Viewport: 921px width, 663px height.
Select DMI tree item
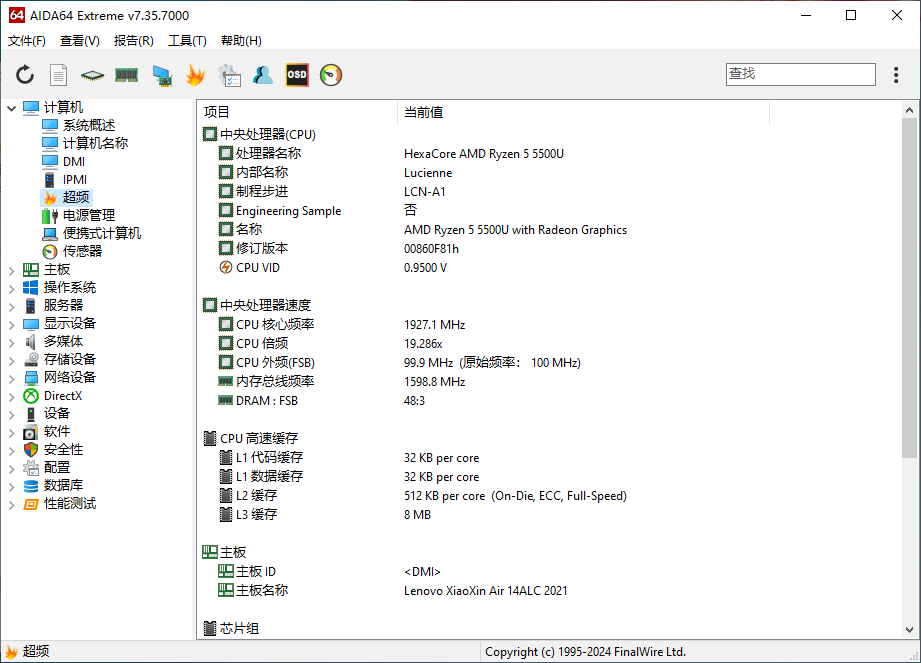coord(74,161)
